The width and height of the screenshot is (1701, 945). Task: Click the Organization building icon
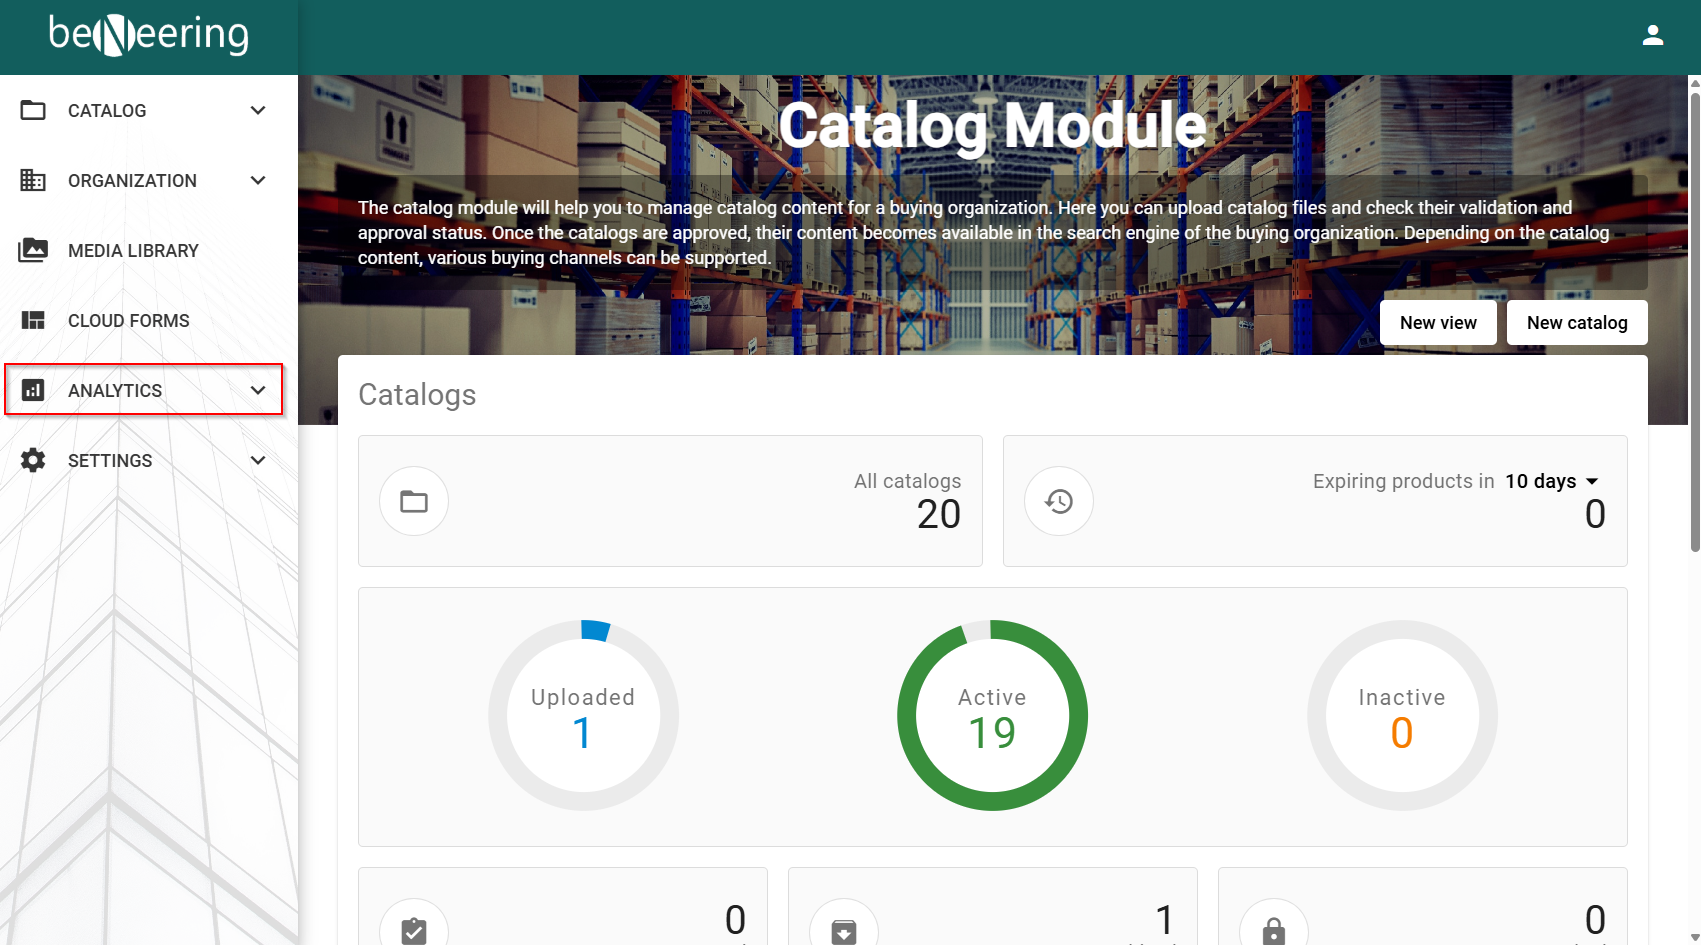pyautogui.click(x=33, y=180)
